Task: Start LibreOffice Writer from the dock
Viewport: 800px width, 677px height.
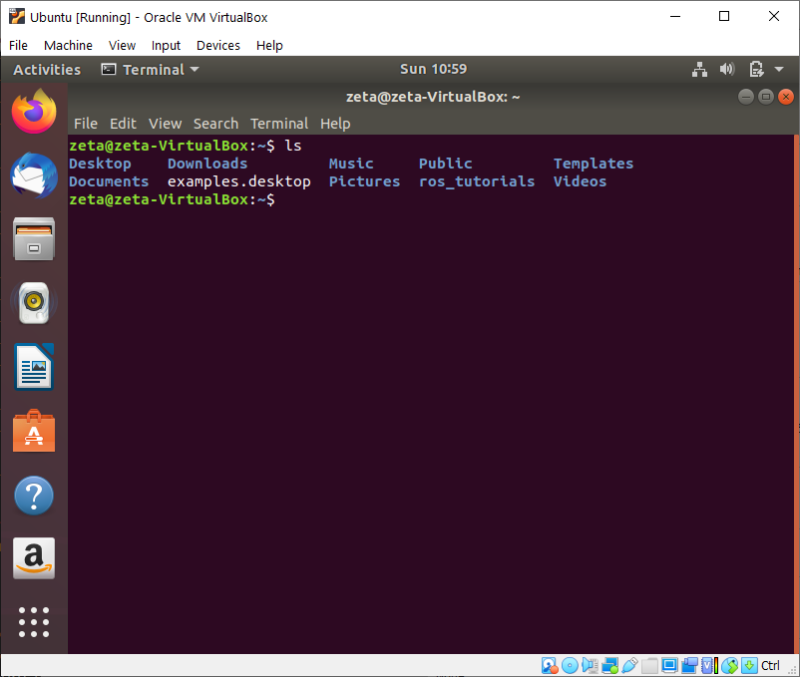Action: tap(33, 366)
